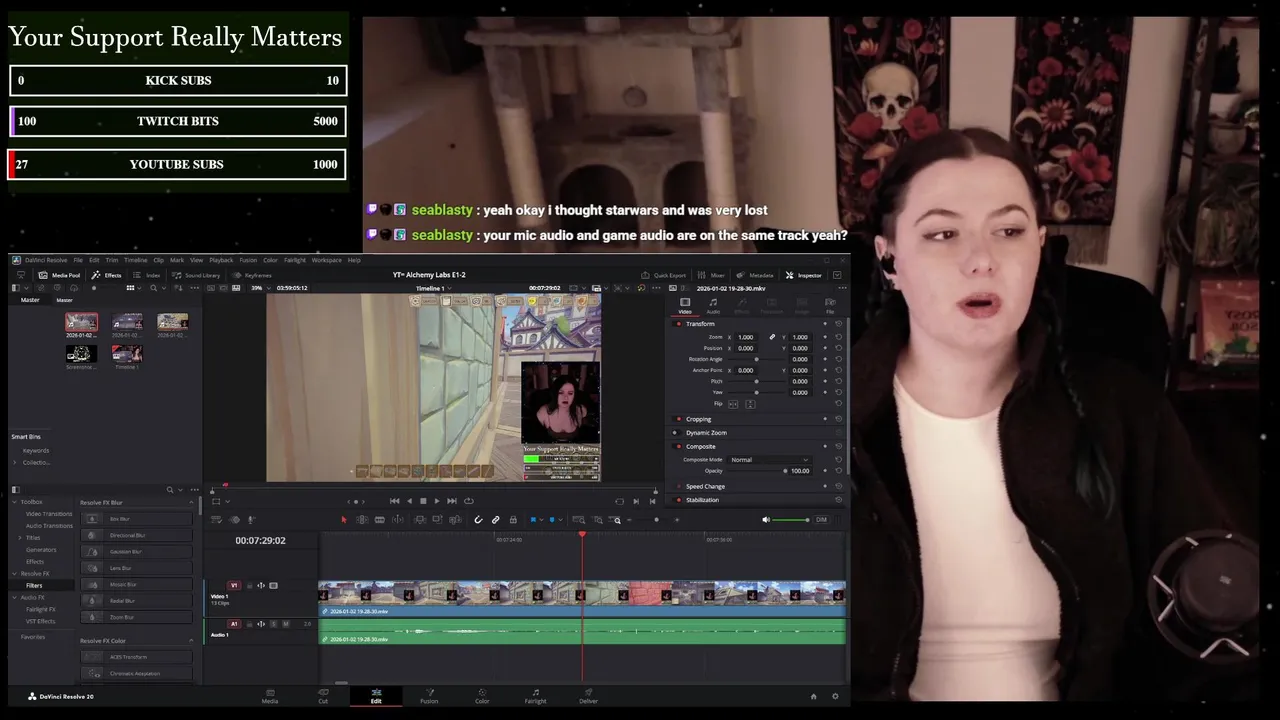The image size is (1280, 720).
Task: Open project settings gear in bottom right
Action: click(835, 696)
